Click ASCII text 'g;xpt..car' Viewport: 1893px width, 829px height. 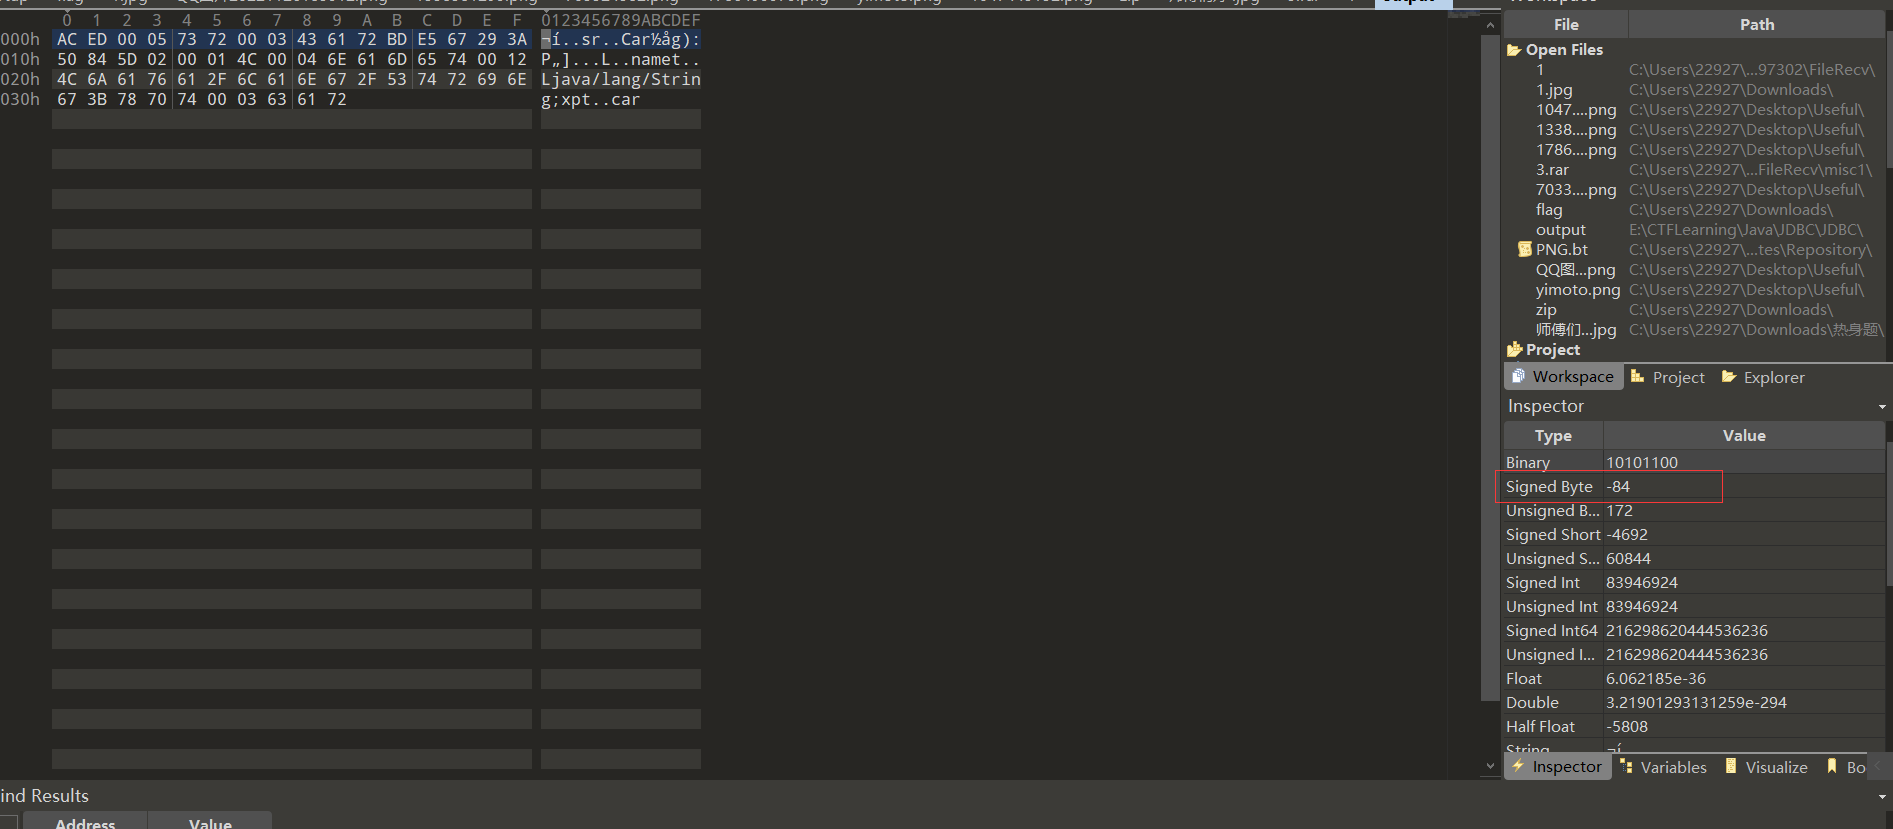(590, 100)
